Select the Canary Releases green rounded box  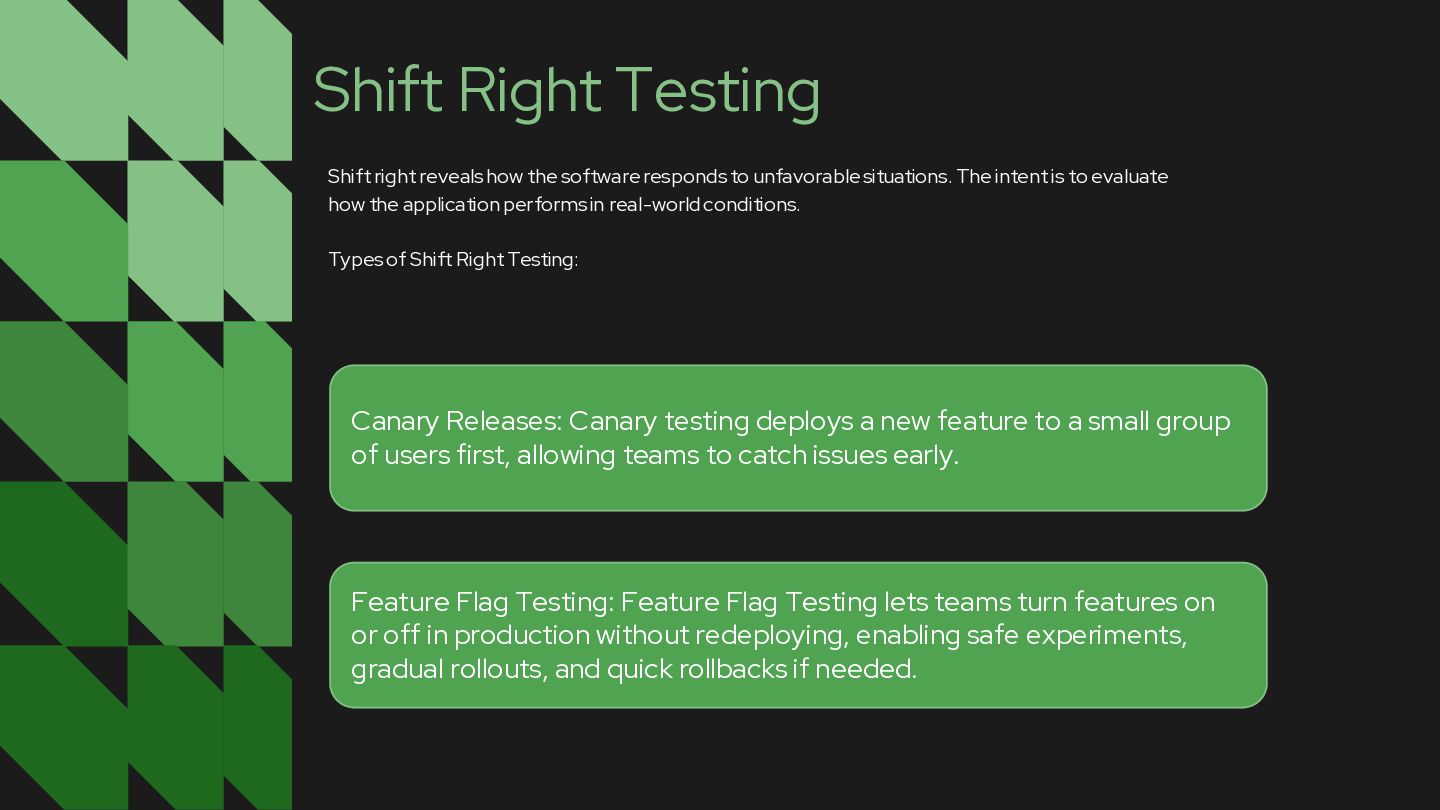[x=798, y=438]
